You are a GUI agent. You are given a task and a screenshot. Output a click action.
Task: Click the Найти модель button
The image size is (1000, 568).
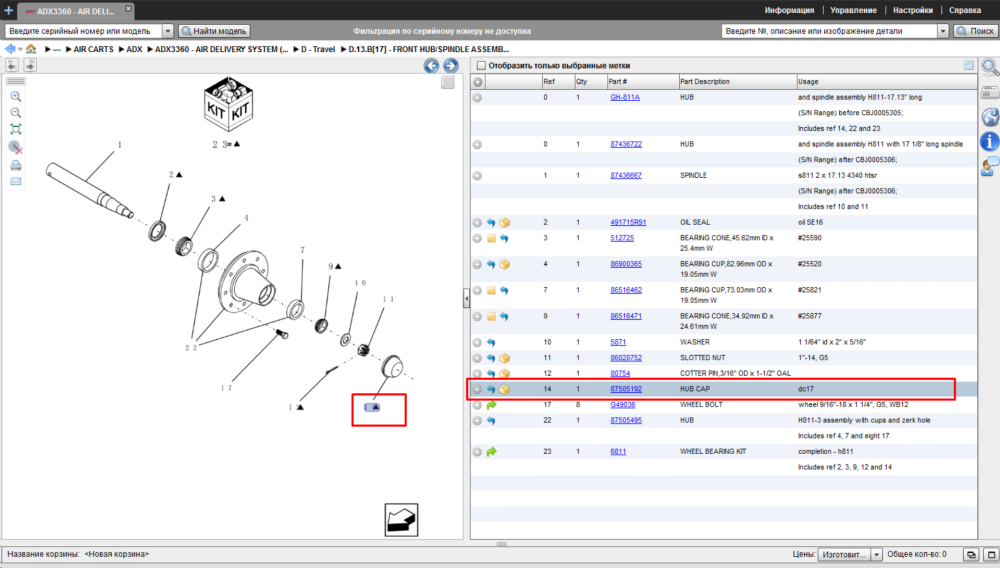coord(214,31)
